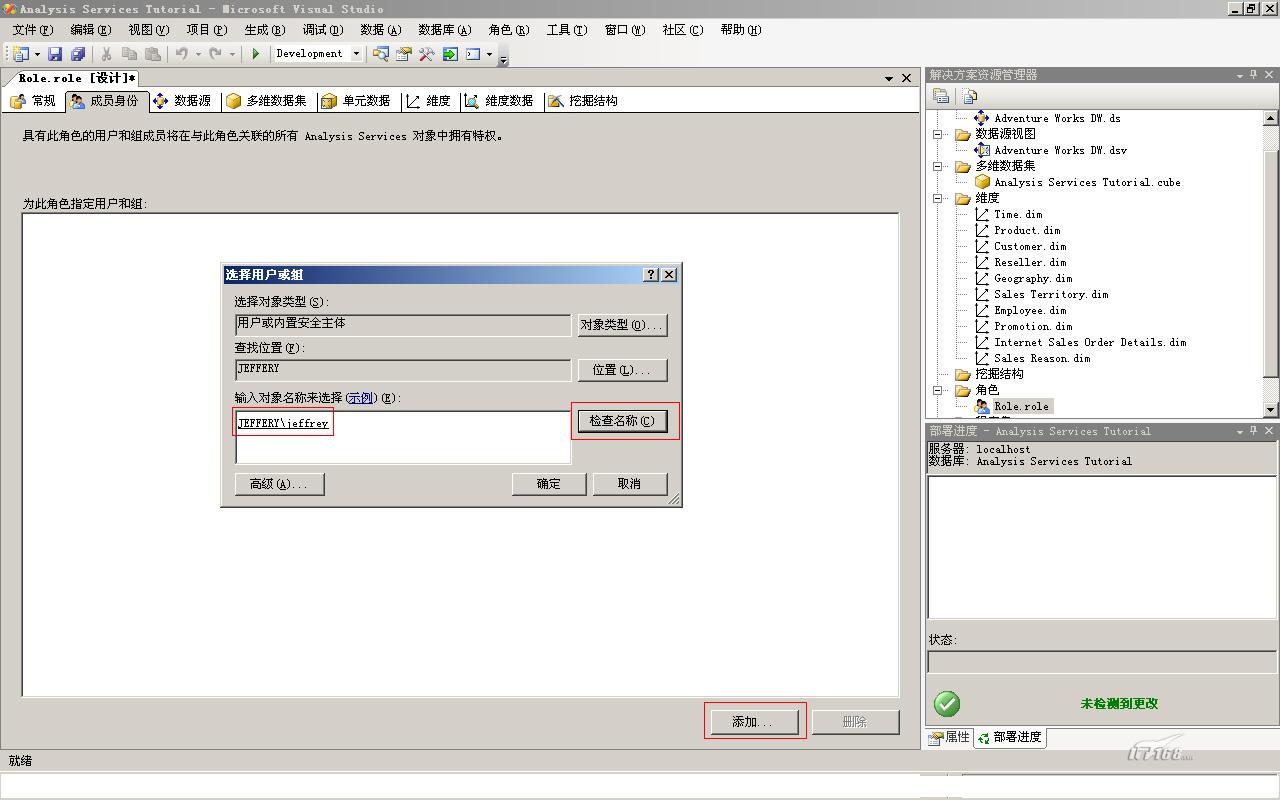Select the 挖掘结构 folder in Solution Explorer
The height and width of the screenshot is (800, 1280).
pos(999,374)
